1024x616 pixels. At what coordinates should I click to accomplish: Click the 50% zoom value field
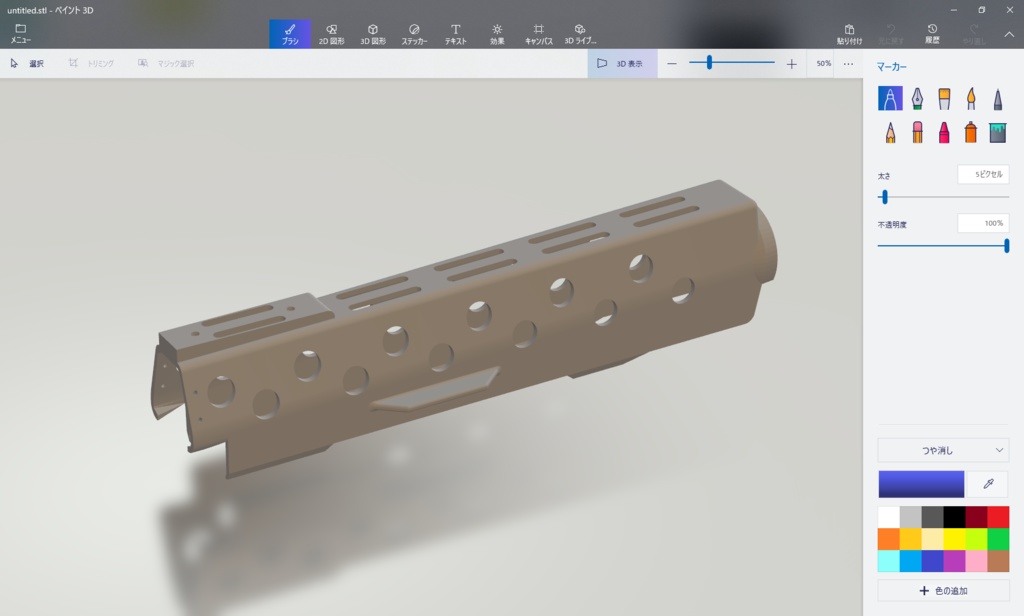click(x=824, y=63)
